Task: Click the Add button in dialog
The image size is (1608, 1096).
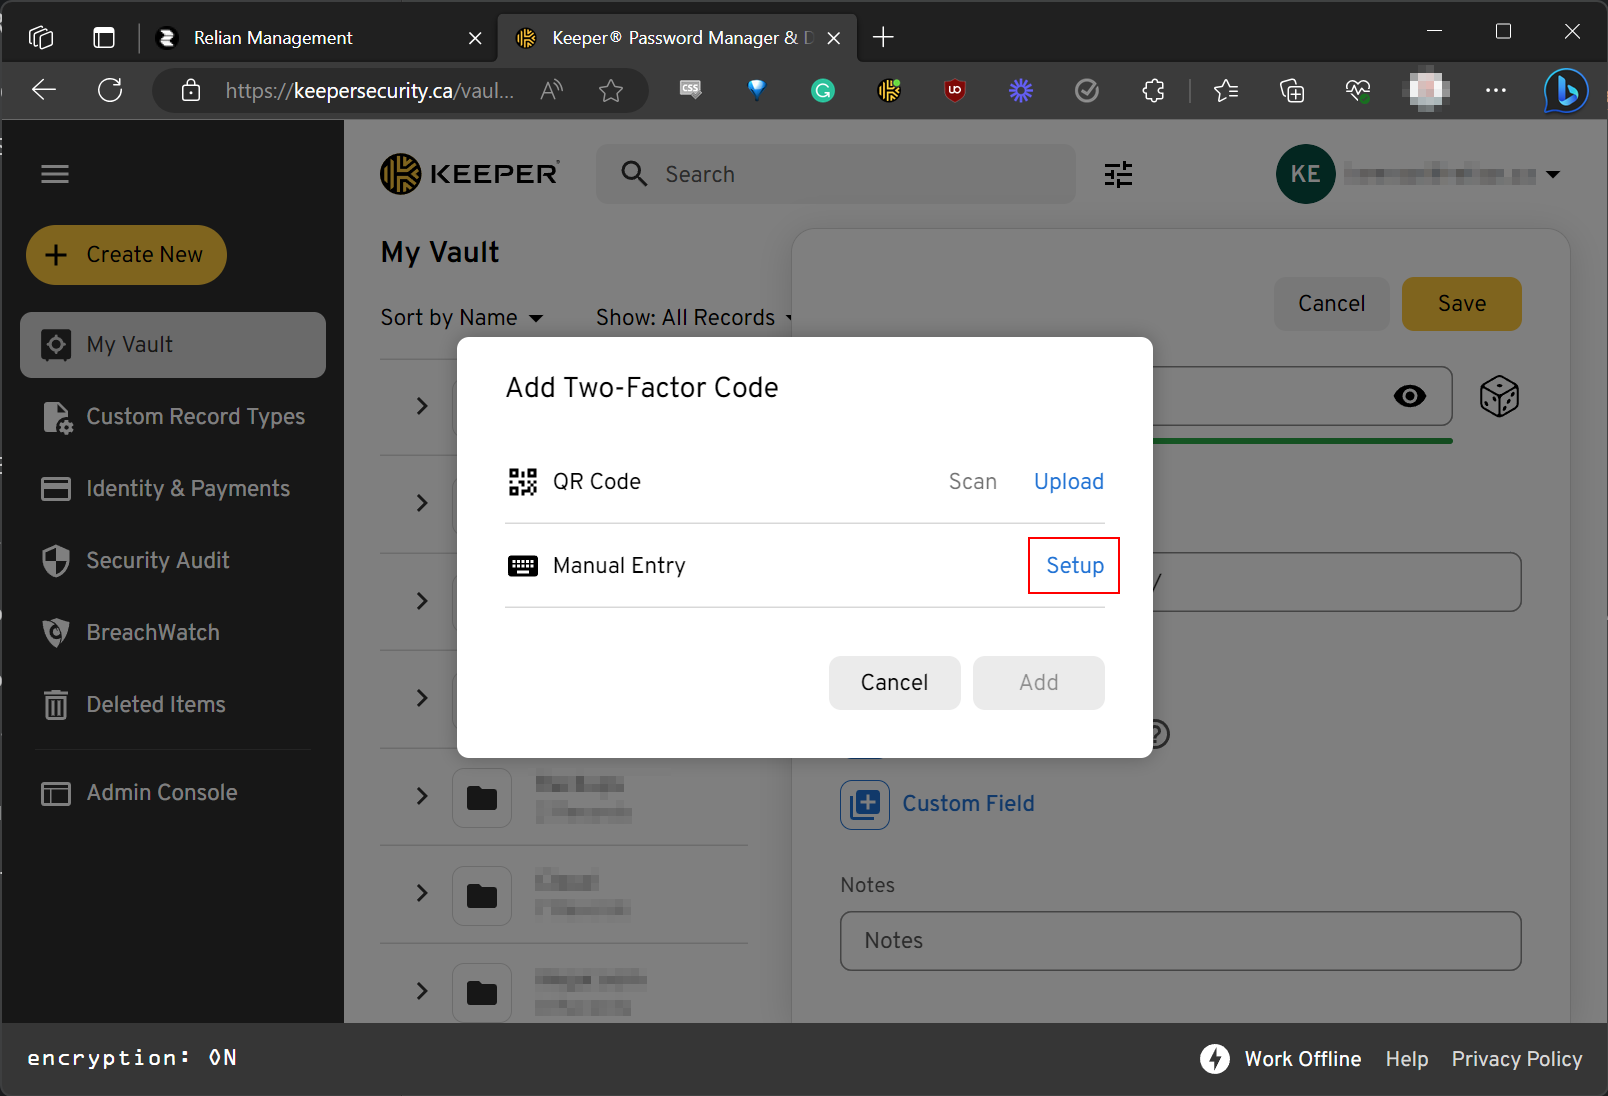Action: tap(1039, 683)
